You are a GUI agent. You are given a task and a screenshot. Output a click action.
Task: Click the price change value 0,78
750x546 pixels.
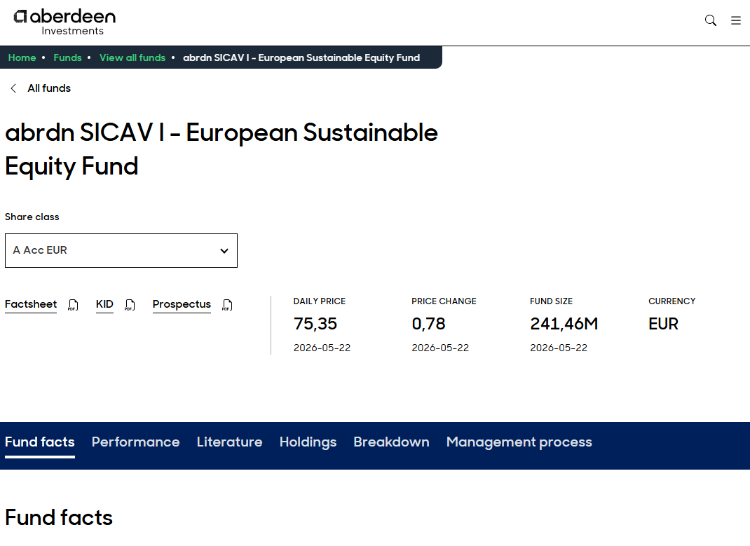(429, 324)
